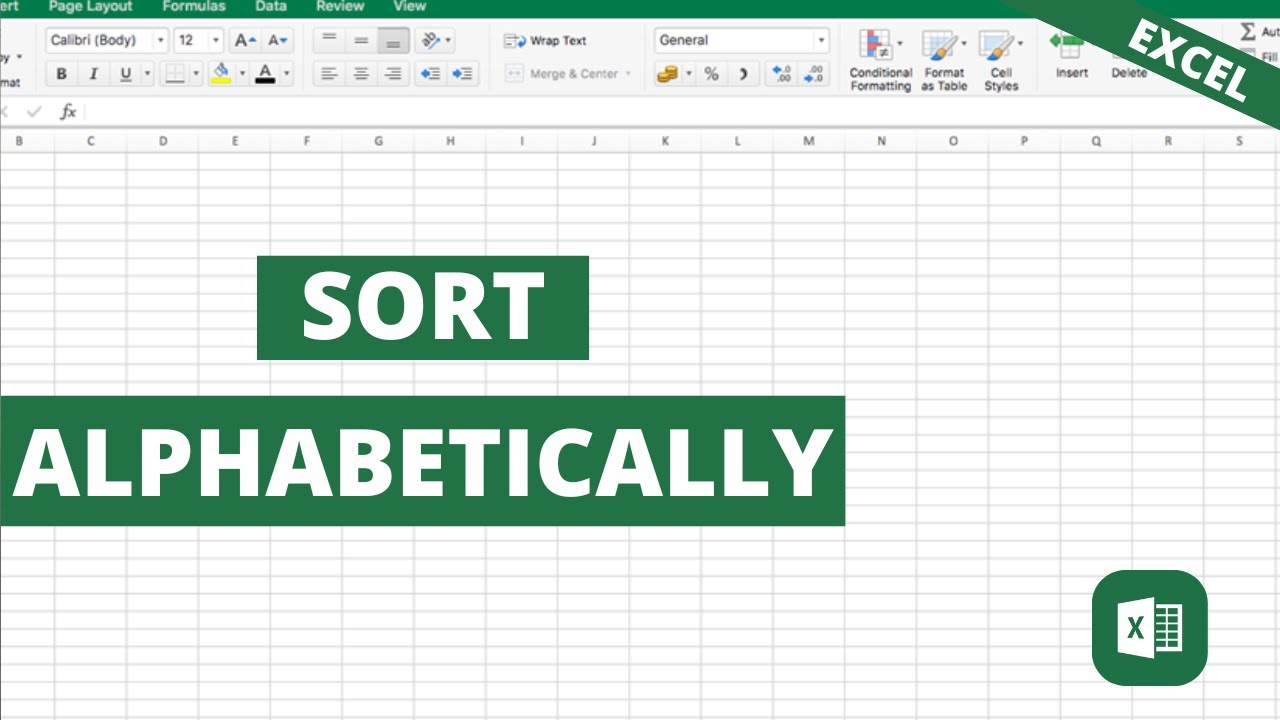This screenshot has width=1280, height=720.
Task: Open the Calibri (Body) font name dropdown
Action: (160, 41)
